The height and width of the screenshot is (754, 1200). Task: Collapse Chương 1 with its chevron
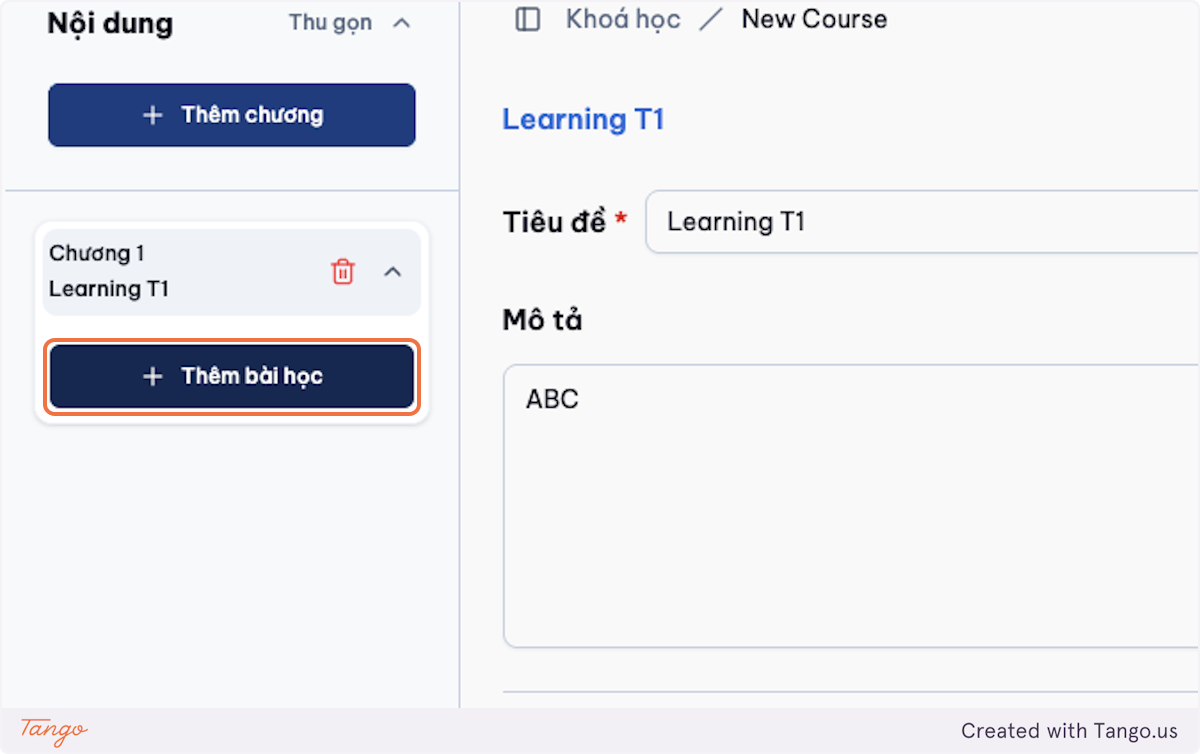tap(393, 271)
